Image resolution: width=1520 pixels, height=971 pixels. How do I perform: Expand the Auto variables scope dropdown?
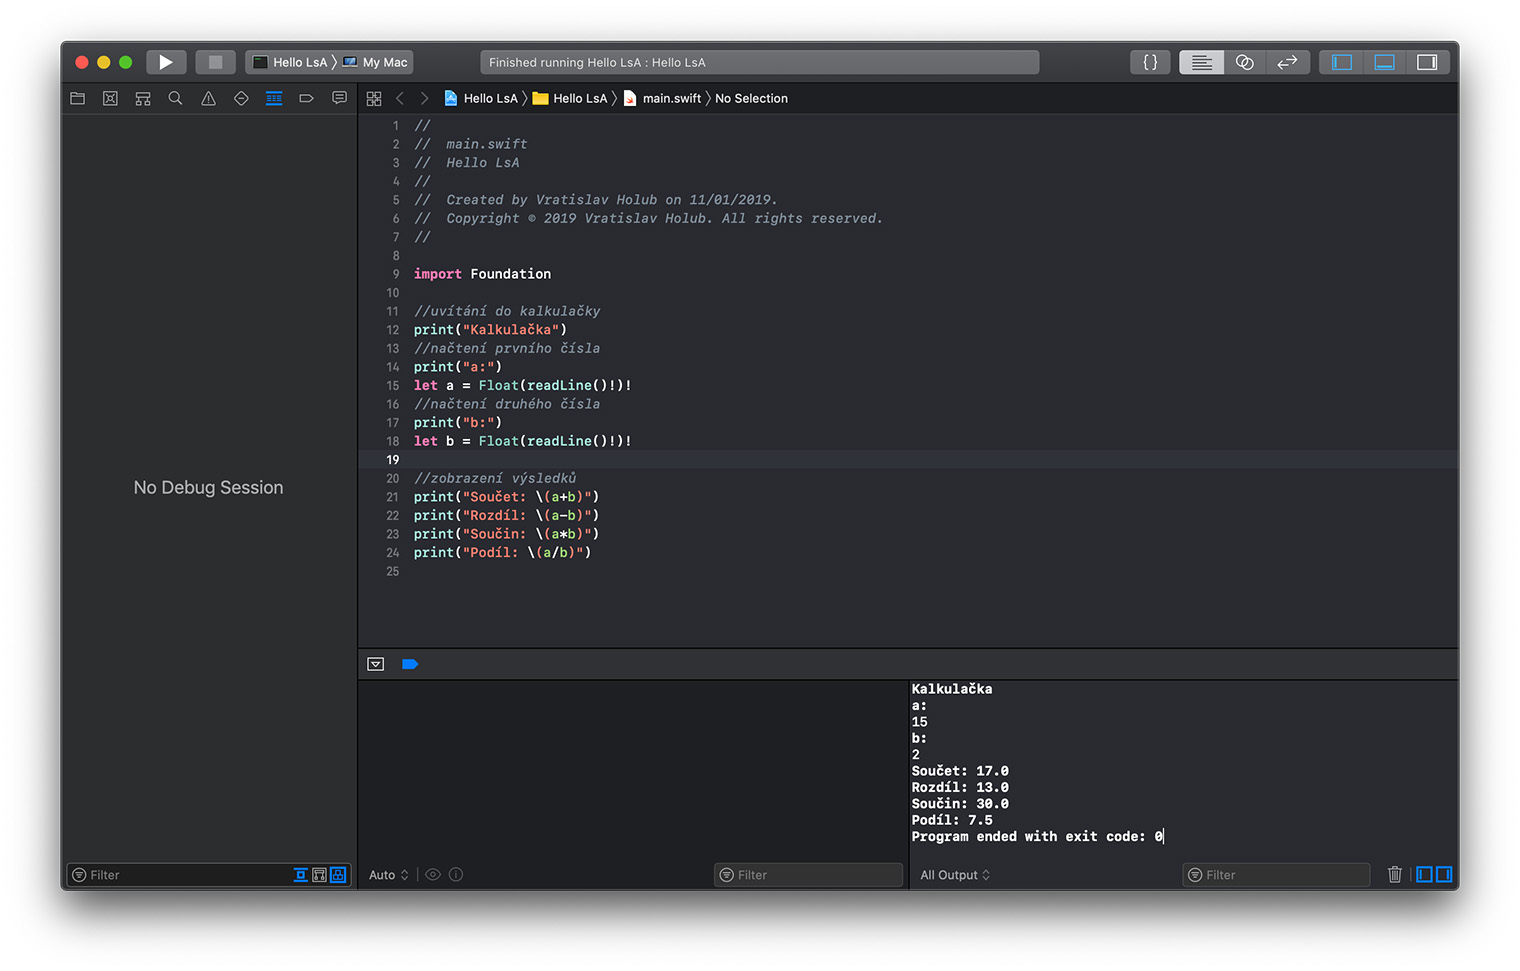(x=388, y=875)
